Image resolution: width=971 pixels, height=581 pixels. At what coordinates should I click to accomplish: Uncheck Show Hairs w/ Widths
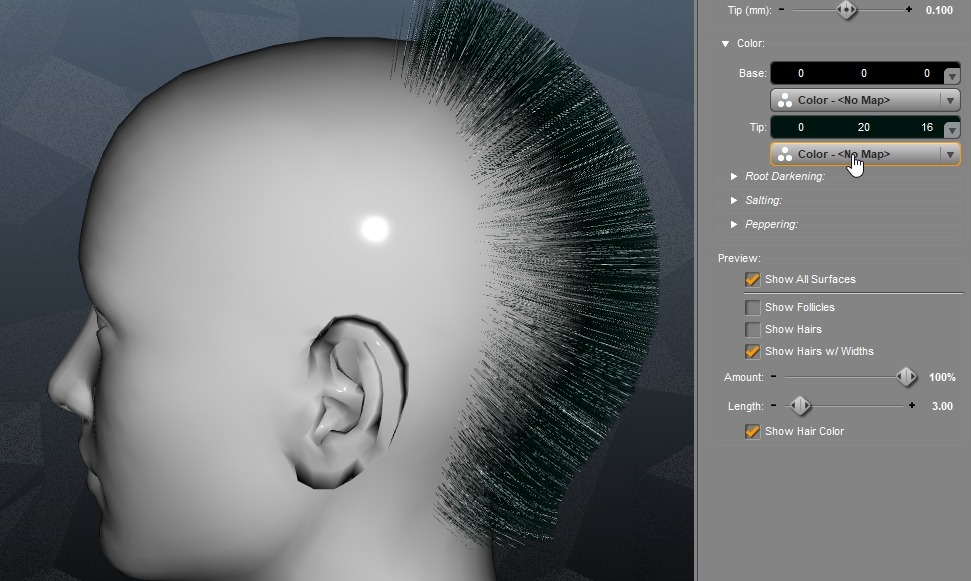[752, 352]
